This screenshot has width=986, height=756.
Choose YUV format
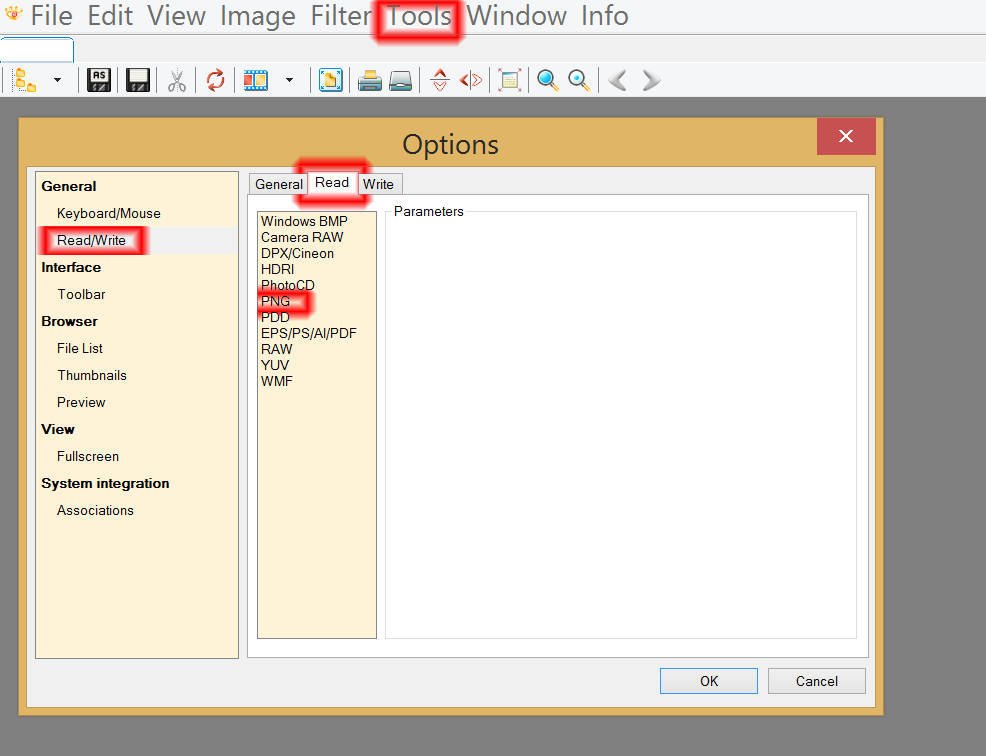(x=275, y=365)
